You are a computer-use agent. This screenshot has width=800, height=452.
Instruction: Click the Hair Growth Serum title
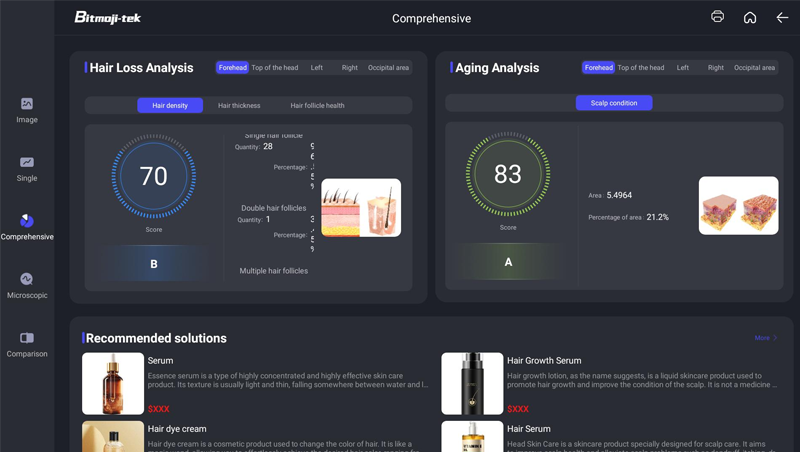click(x=544, y=361)
